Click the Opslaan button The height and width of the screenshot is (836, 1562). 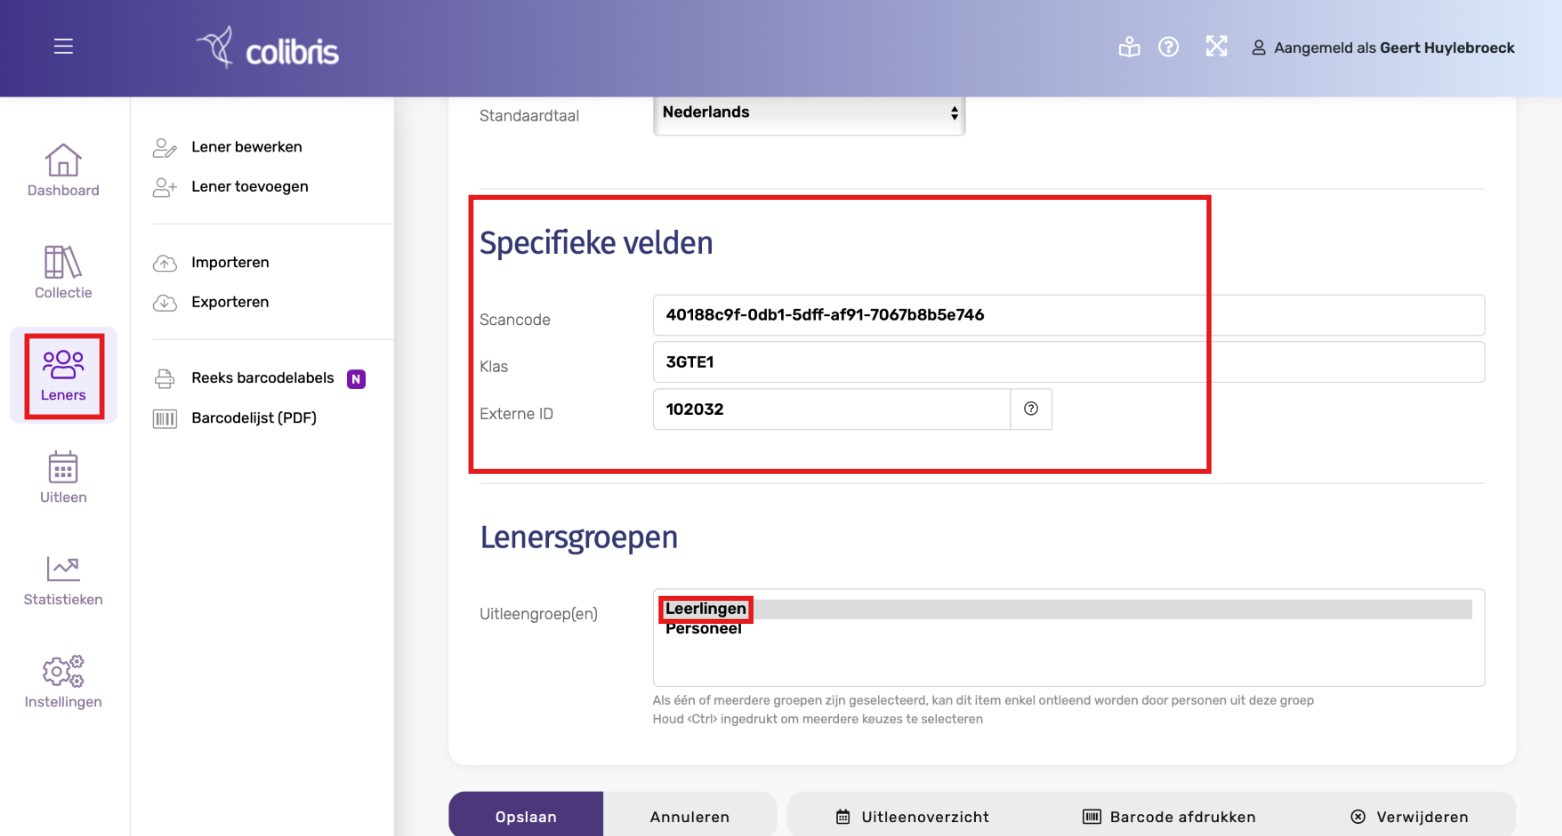pos(526,816)
